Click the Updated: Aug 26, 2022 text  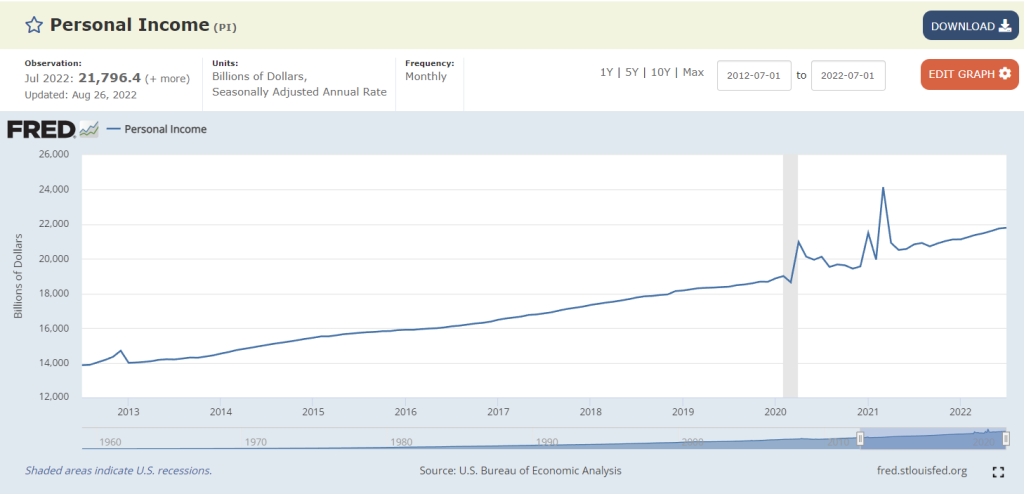(x=80, y=95)
